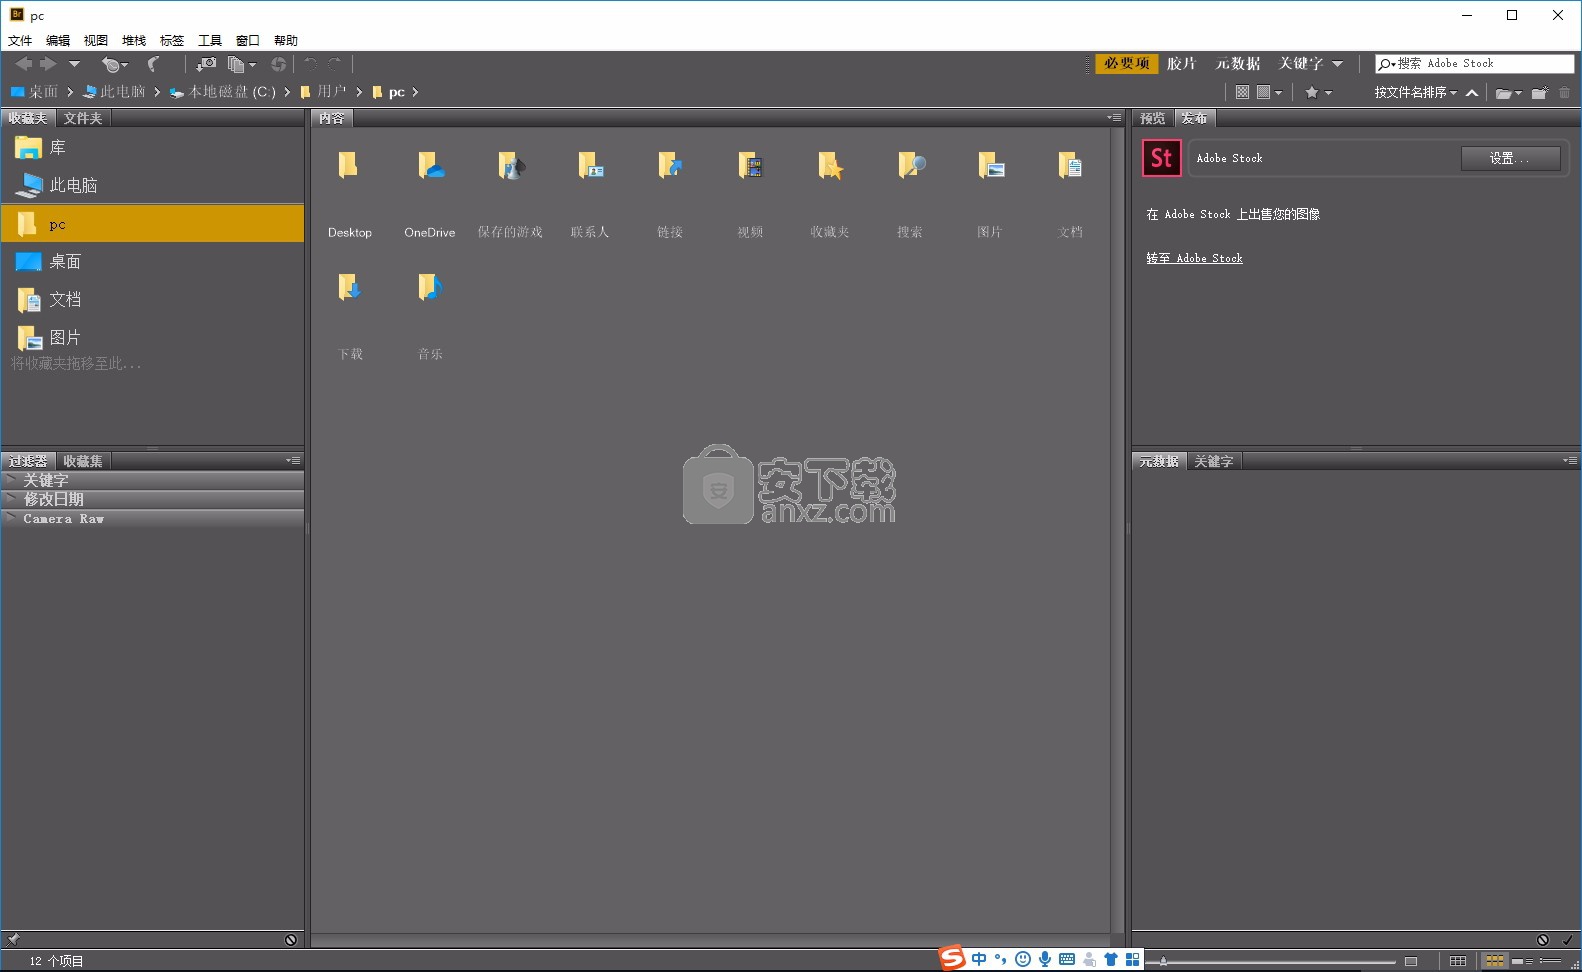The image size is (1582, 972).
Task: Open the 转至 Adobe Stock link
Action: click(1195, 258)
